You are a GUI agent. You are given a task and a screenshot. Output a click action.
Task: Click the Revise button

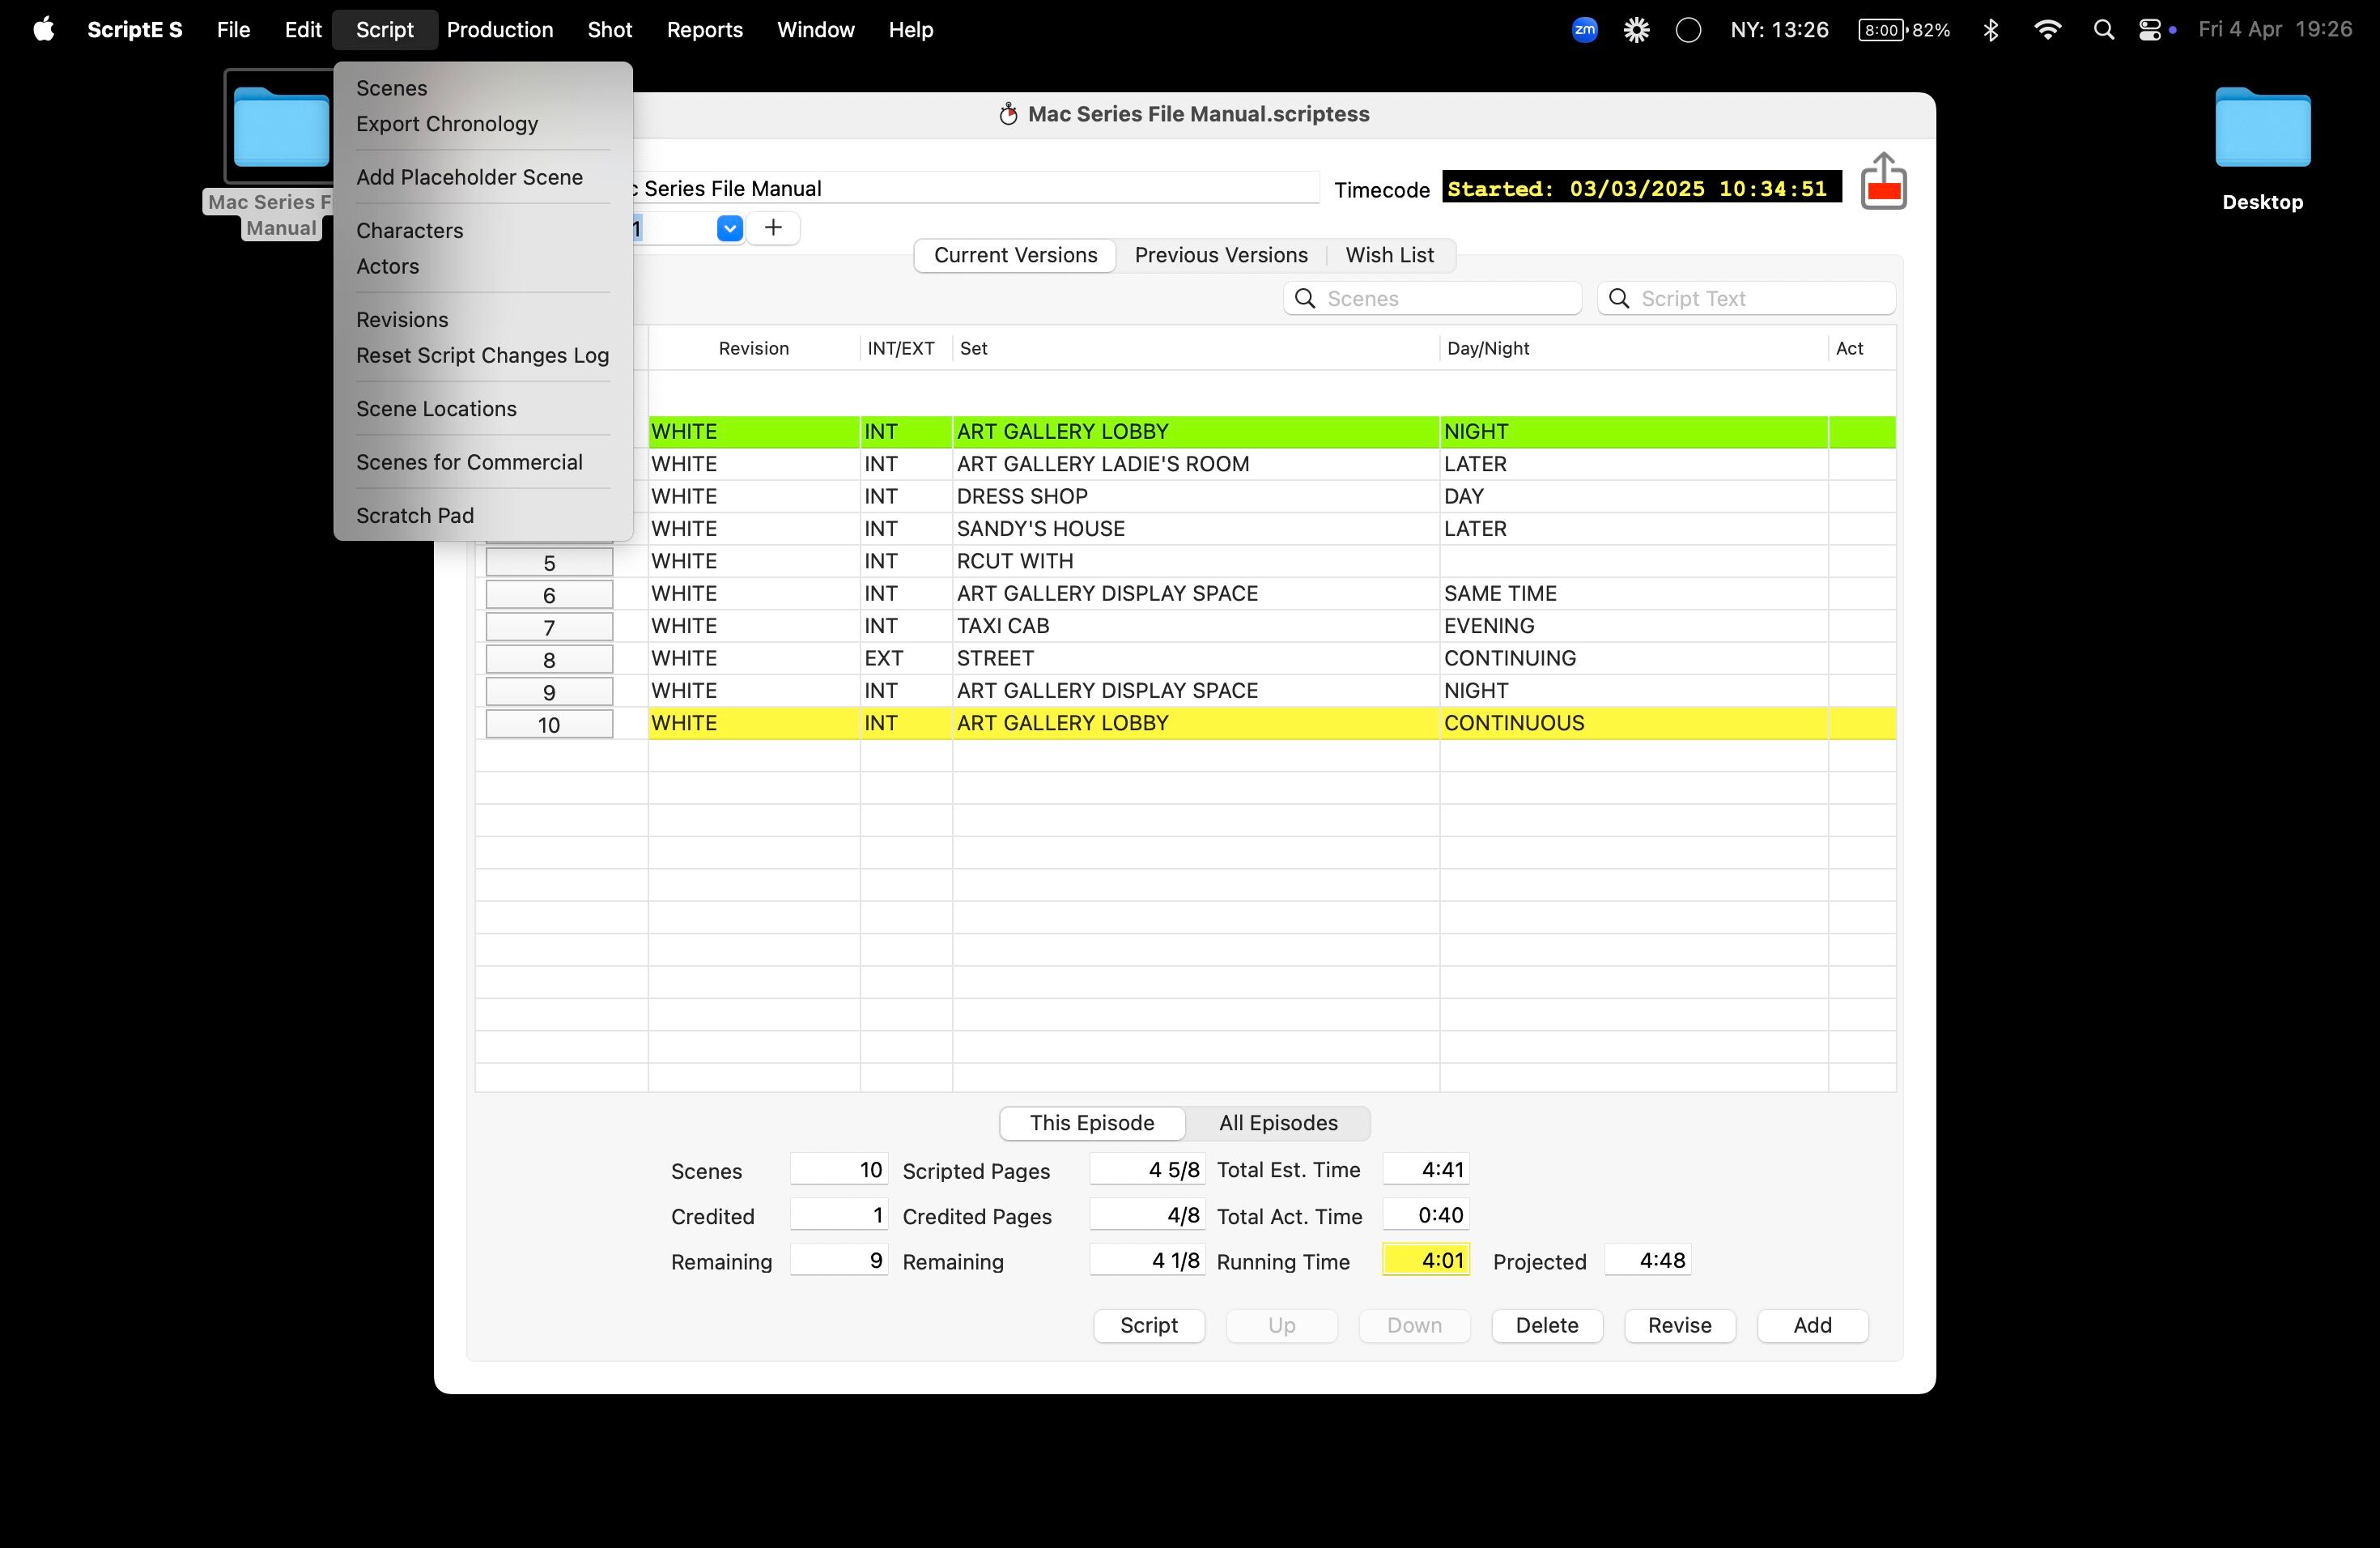tap(1679, 1325)
